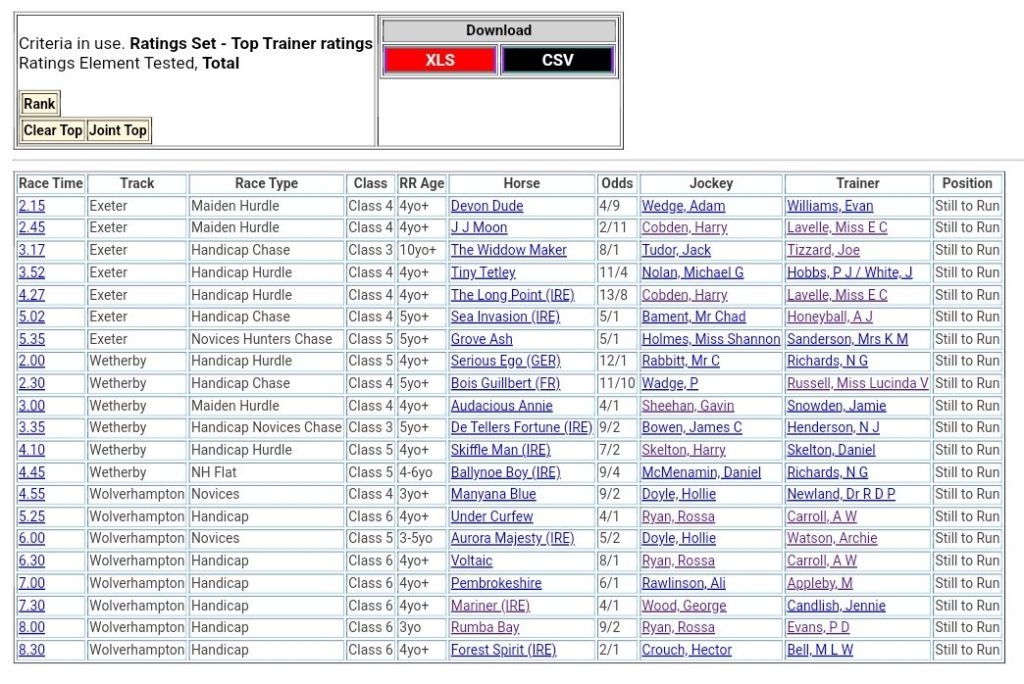View jockey Wedge, Adam profile
Image resolution: width=1024 pixels, height=684 pixels.
tap(683, 206)
